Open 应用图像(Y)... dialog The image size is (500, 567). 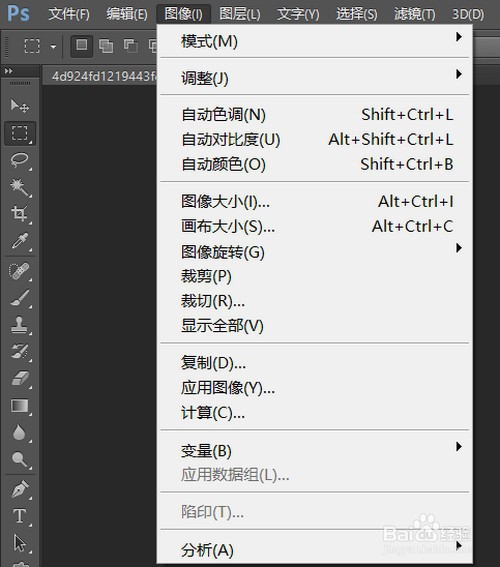point(315,388)
